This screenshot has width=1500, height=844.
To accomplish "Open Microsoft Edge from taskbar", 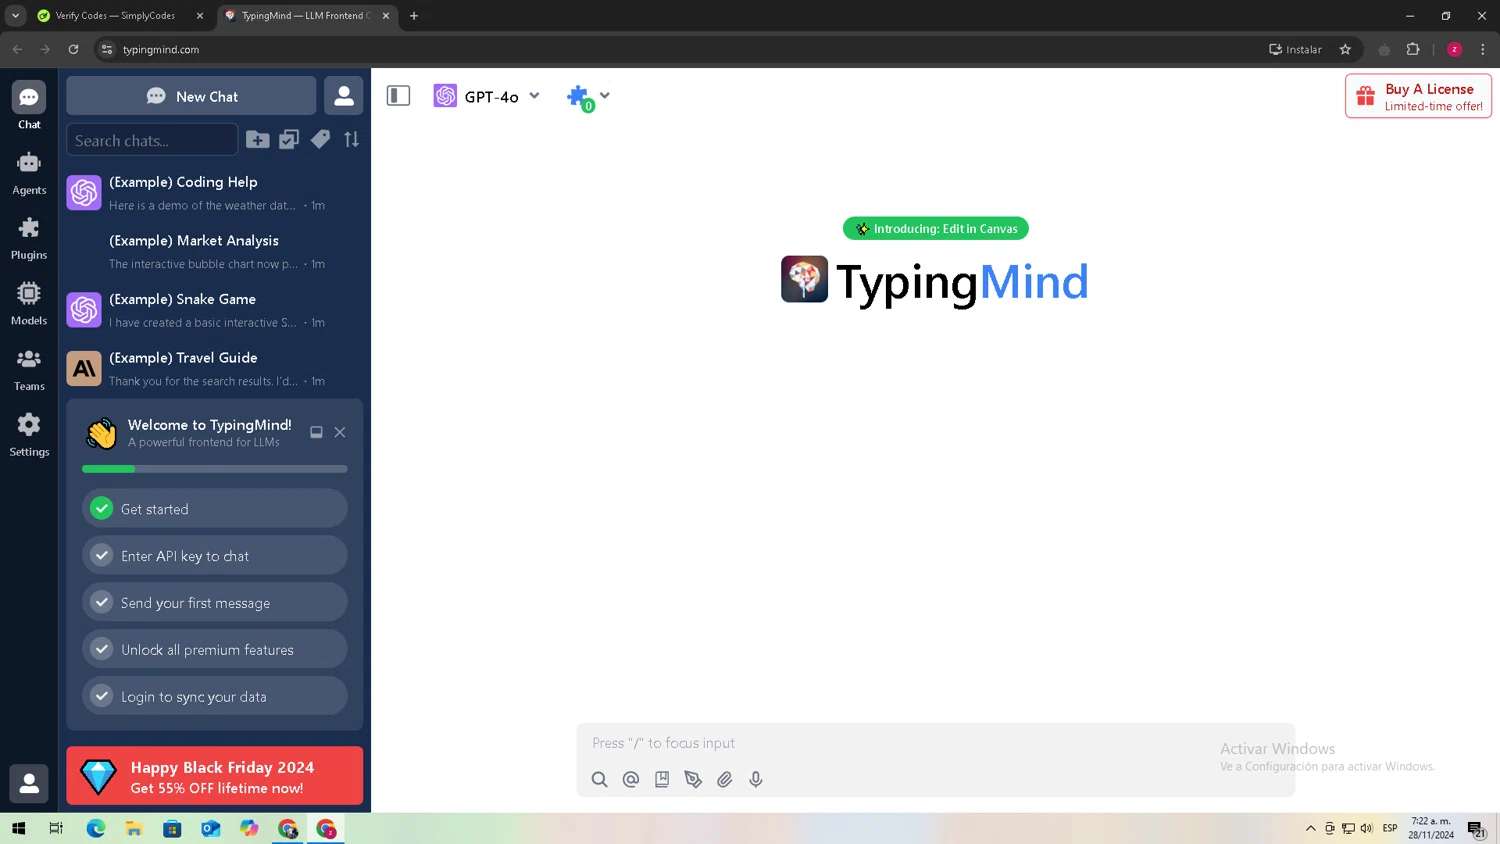I will [x=96, y=828].
